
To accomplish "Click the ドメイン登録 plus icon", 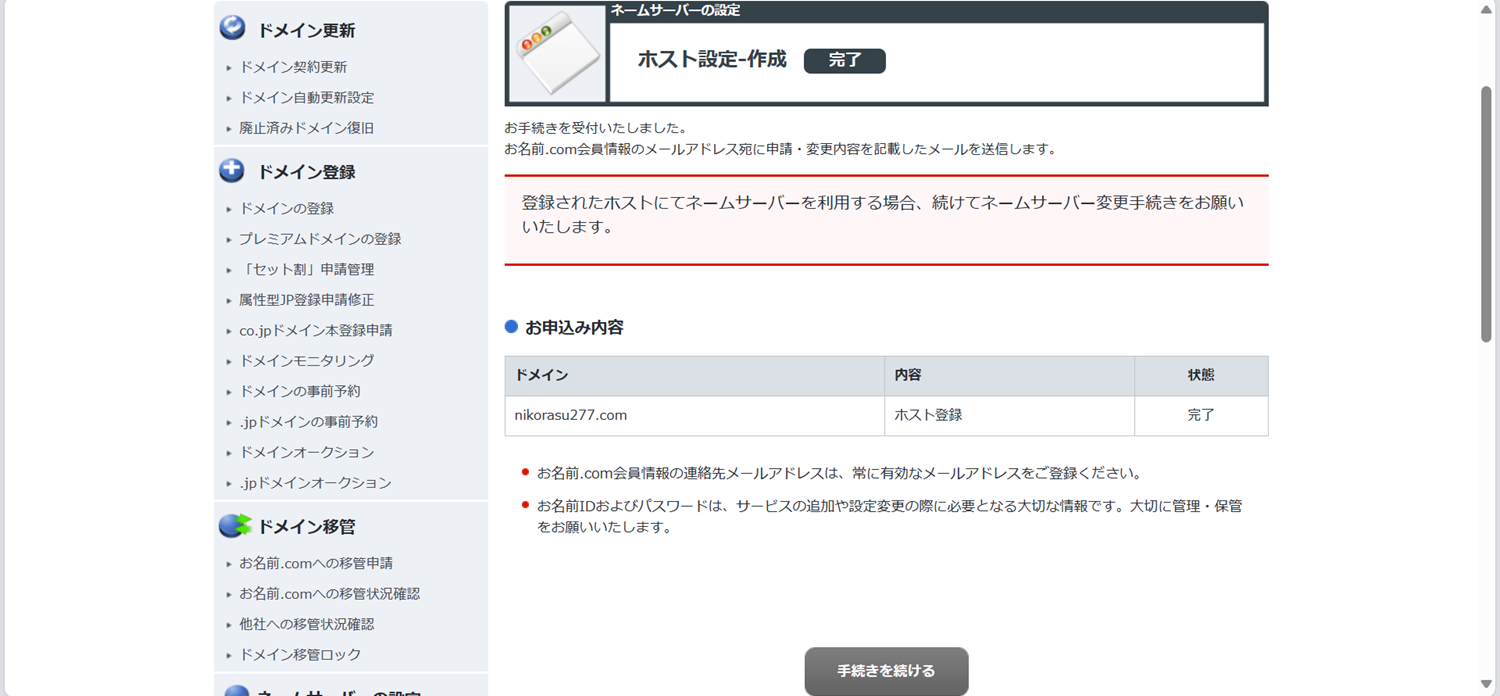I will coord(232,170).
